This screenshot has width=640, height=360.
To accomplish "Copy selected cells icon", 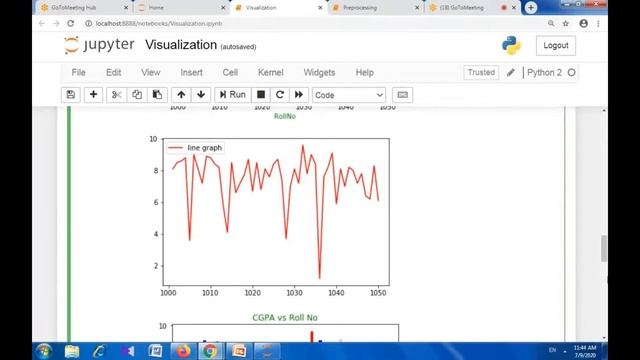I will coord(137,95).
